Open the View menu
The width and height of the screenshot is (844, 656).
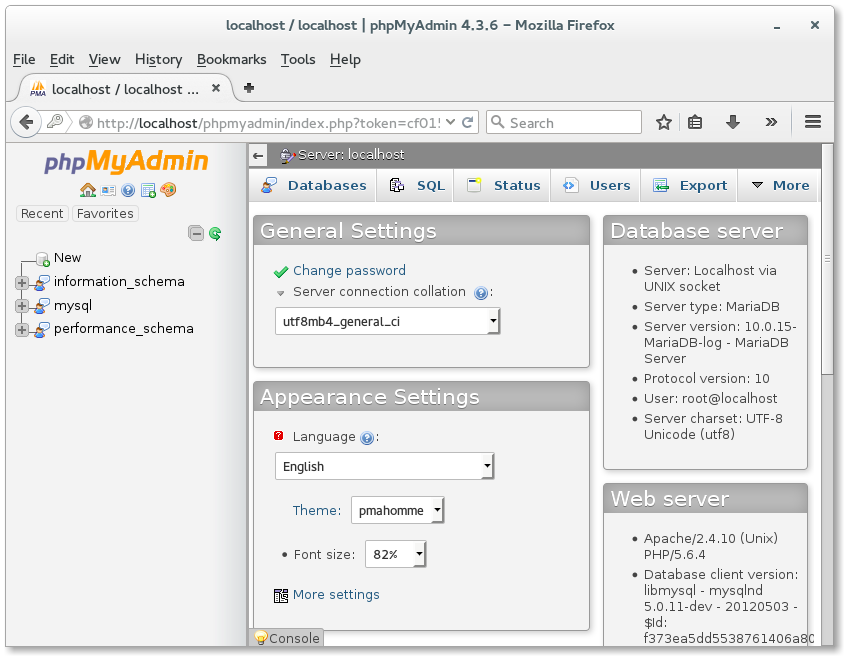point(104,59)
